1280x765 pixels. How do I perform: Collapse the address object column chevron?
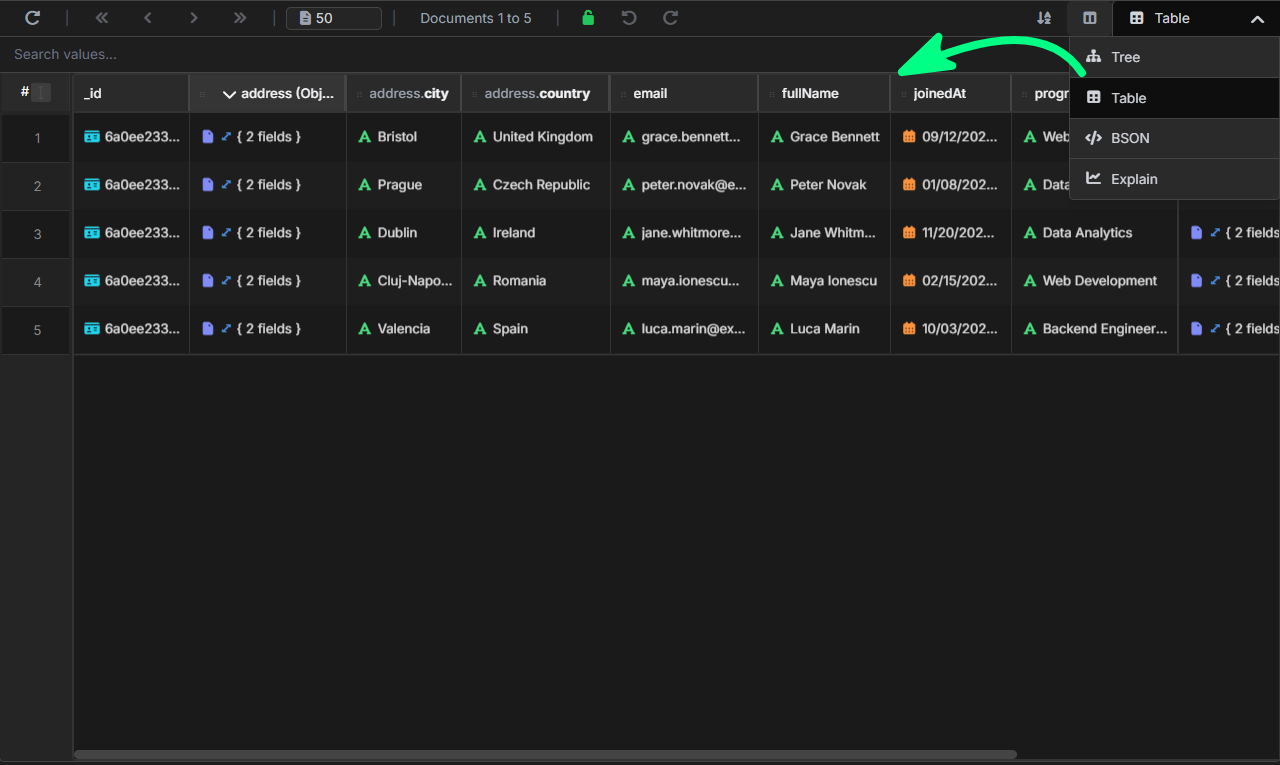229,94
